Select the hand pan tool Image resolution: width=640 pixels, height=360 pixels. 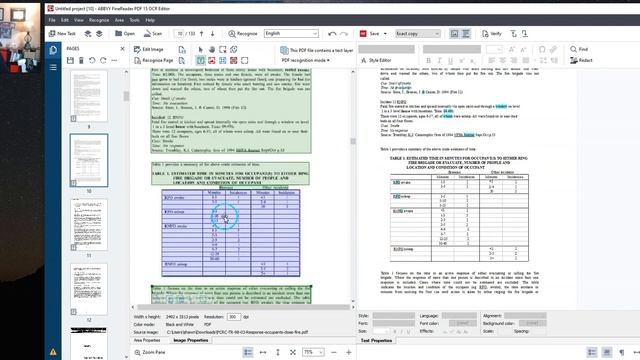211,49
